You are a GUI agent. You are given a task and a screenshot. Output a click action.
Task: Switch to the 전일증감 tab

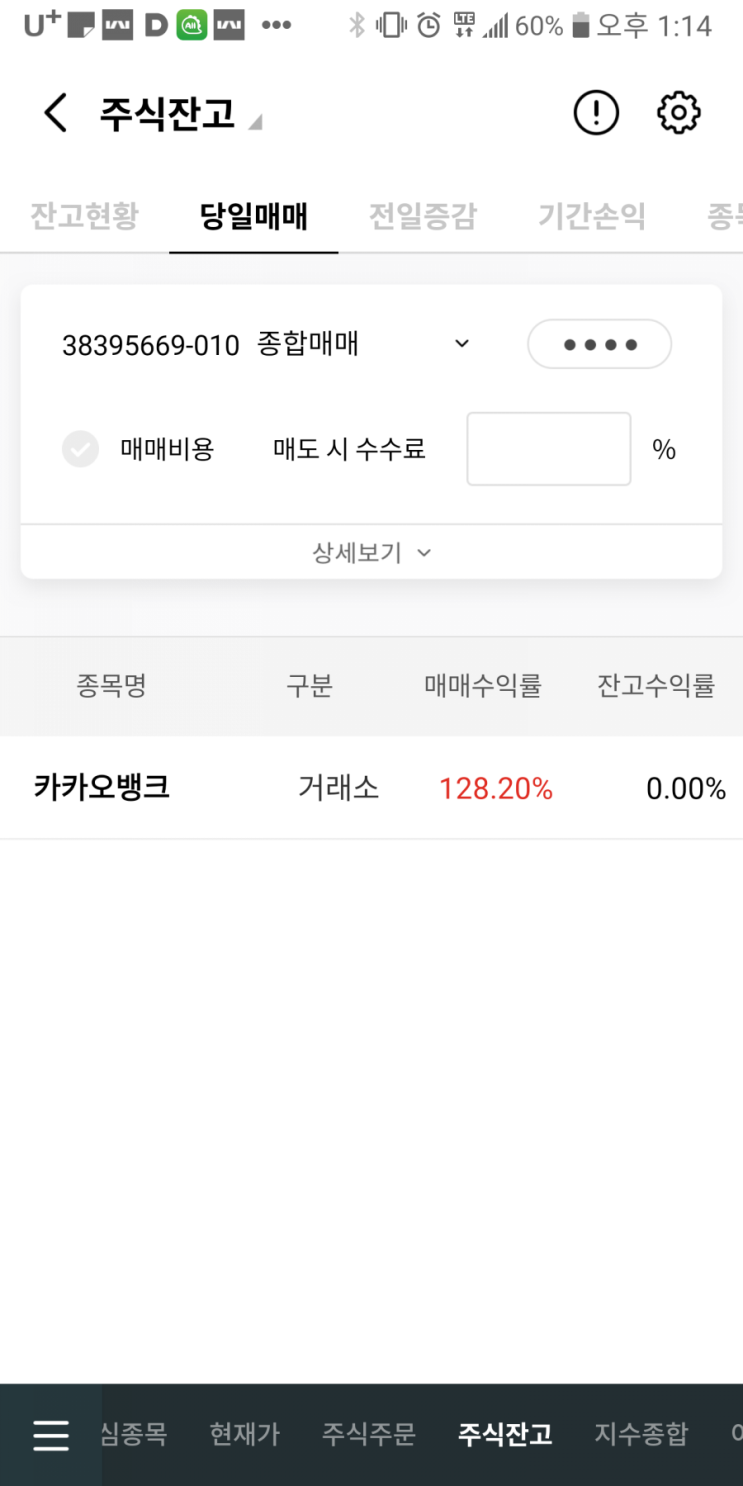(x=423, y=216)
